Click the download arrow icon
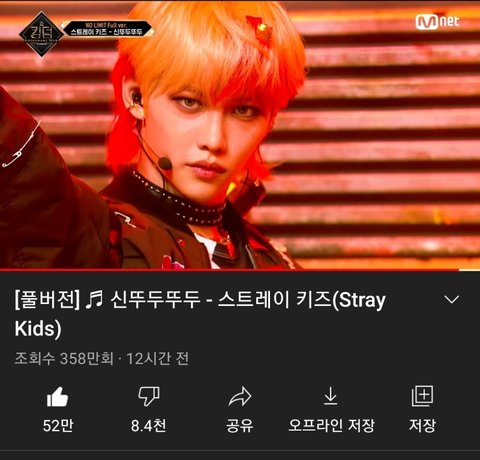Screen dimensions: 480x460 tap(330, 396)
